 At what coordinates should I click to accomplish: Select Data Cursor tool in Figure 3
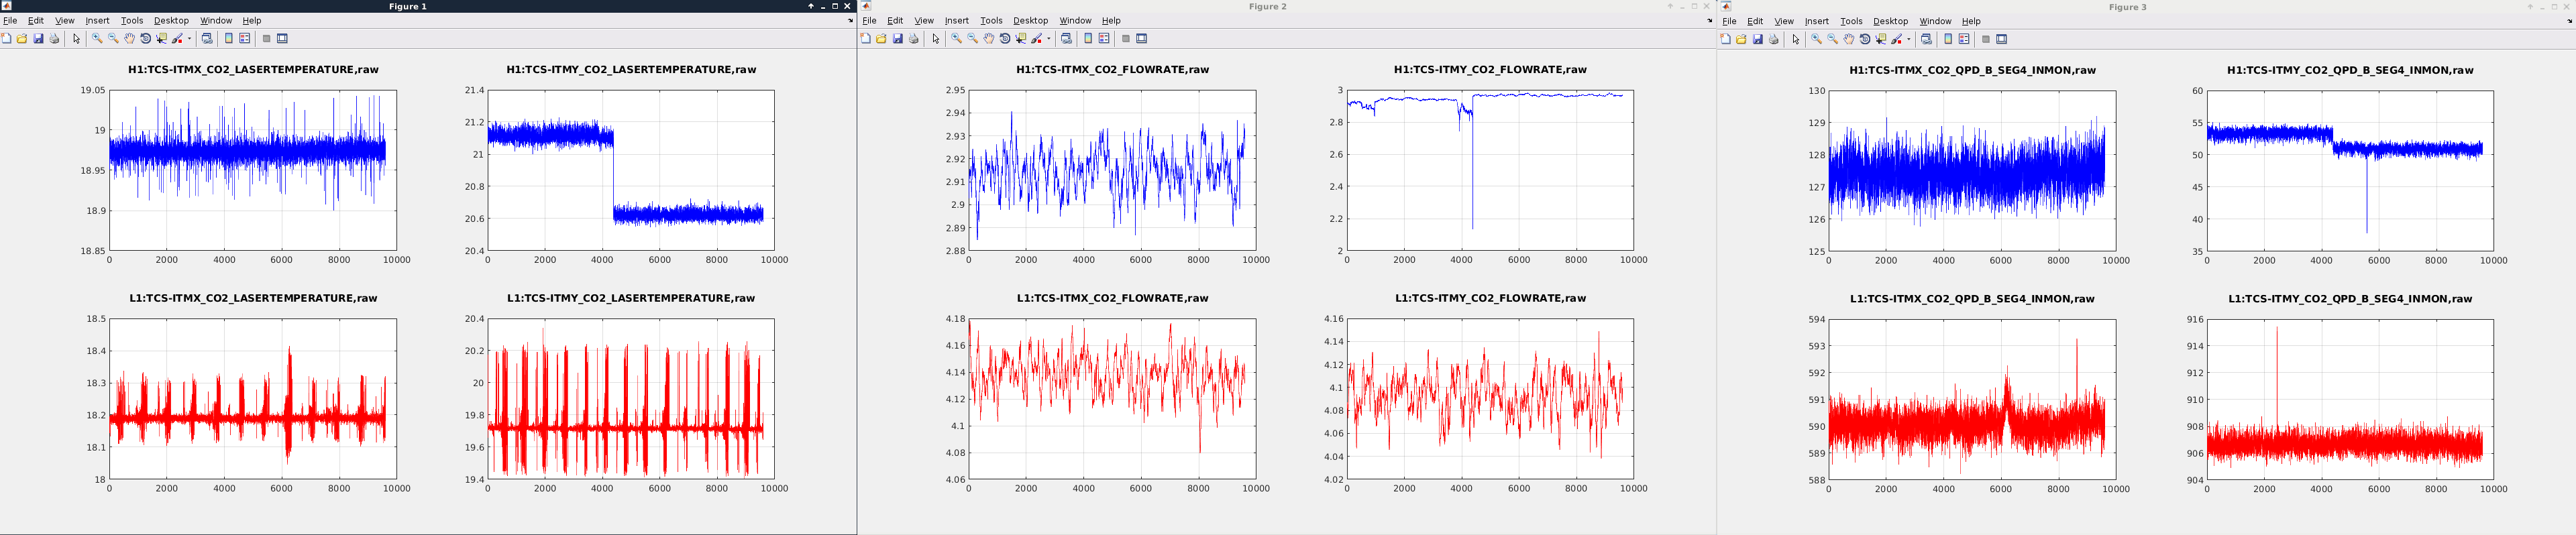pyautogui.click(x=1881, y=40)
